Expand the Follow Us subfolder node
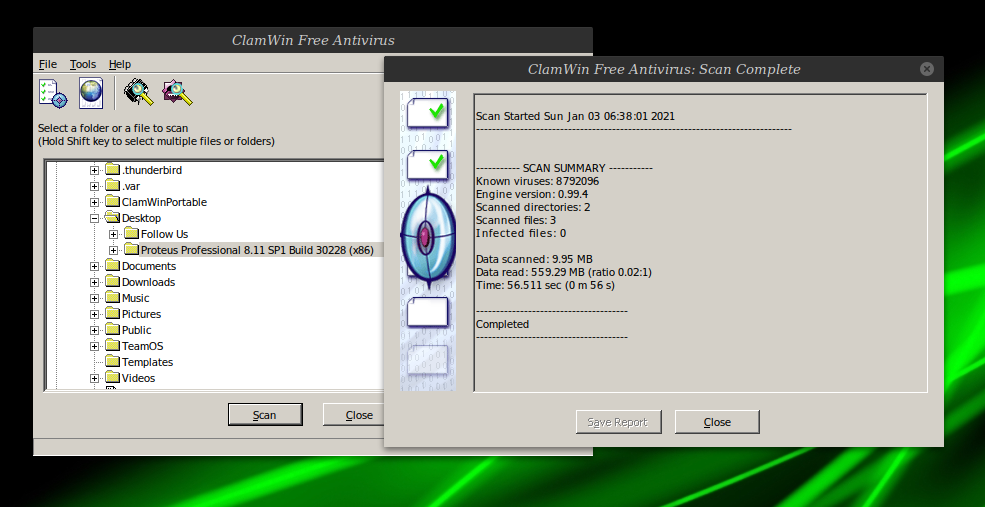 coord(113,234)
